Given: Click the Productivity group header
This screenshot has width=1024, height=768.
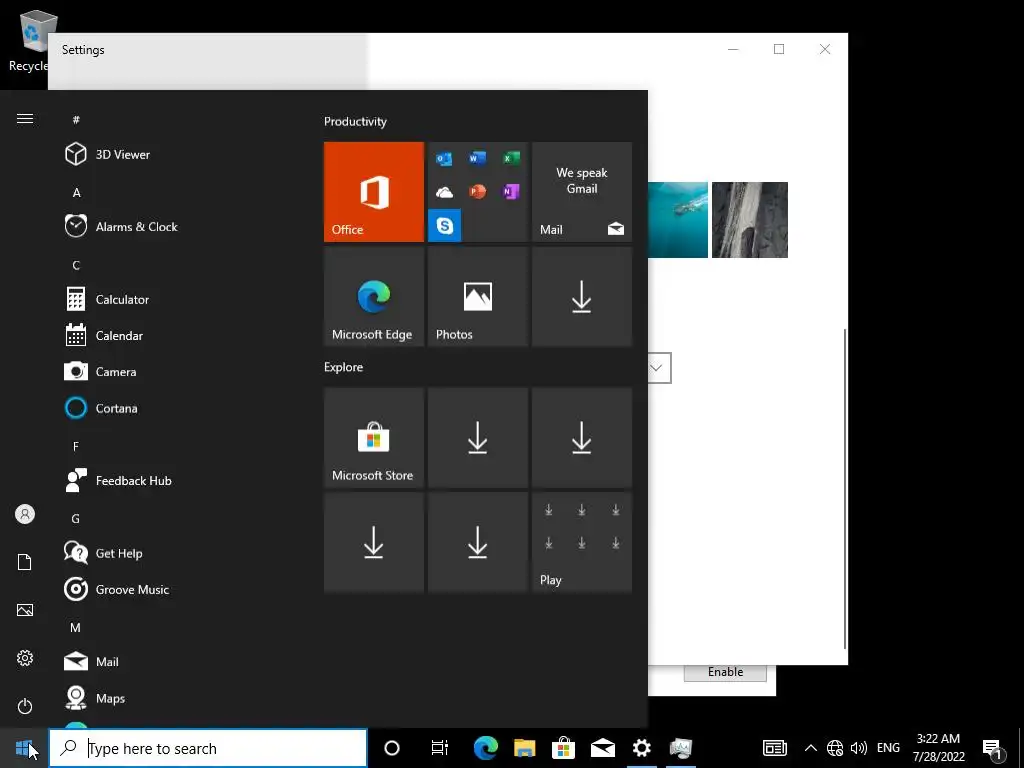Looking at the screenshot, I should pyautogui.click(x=355, y=121).
